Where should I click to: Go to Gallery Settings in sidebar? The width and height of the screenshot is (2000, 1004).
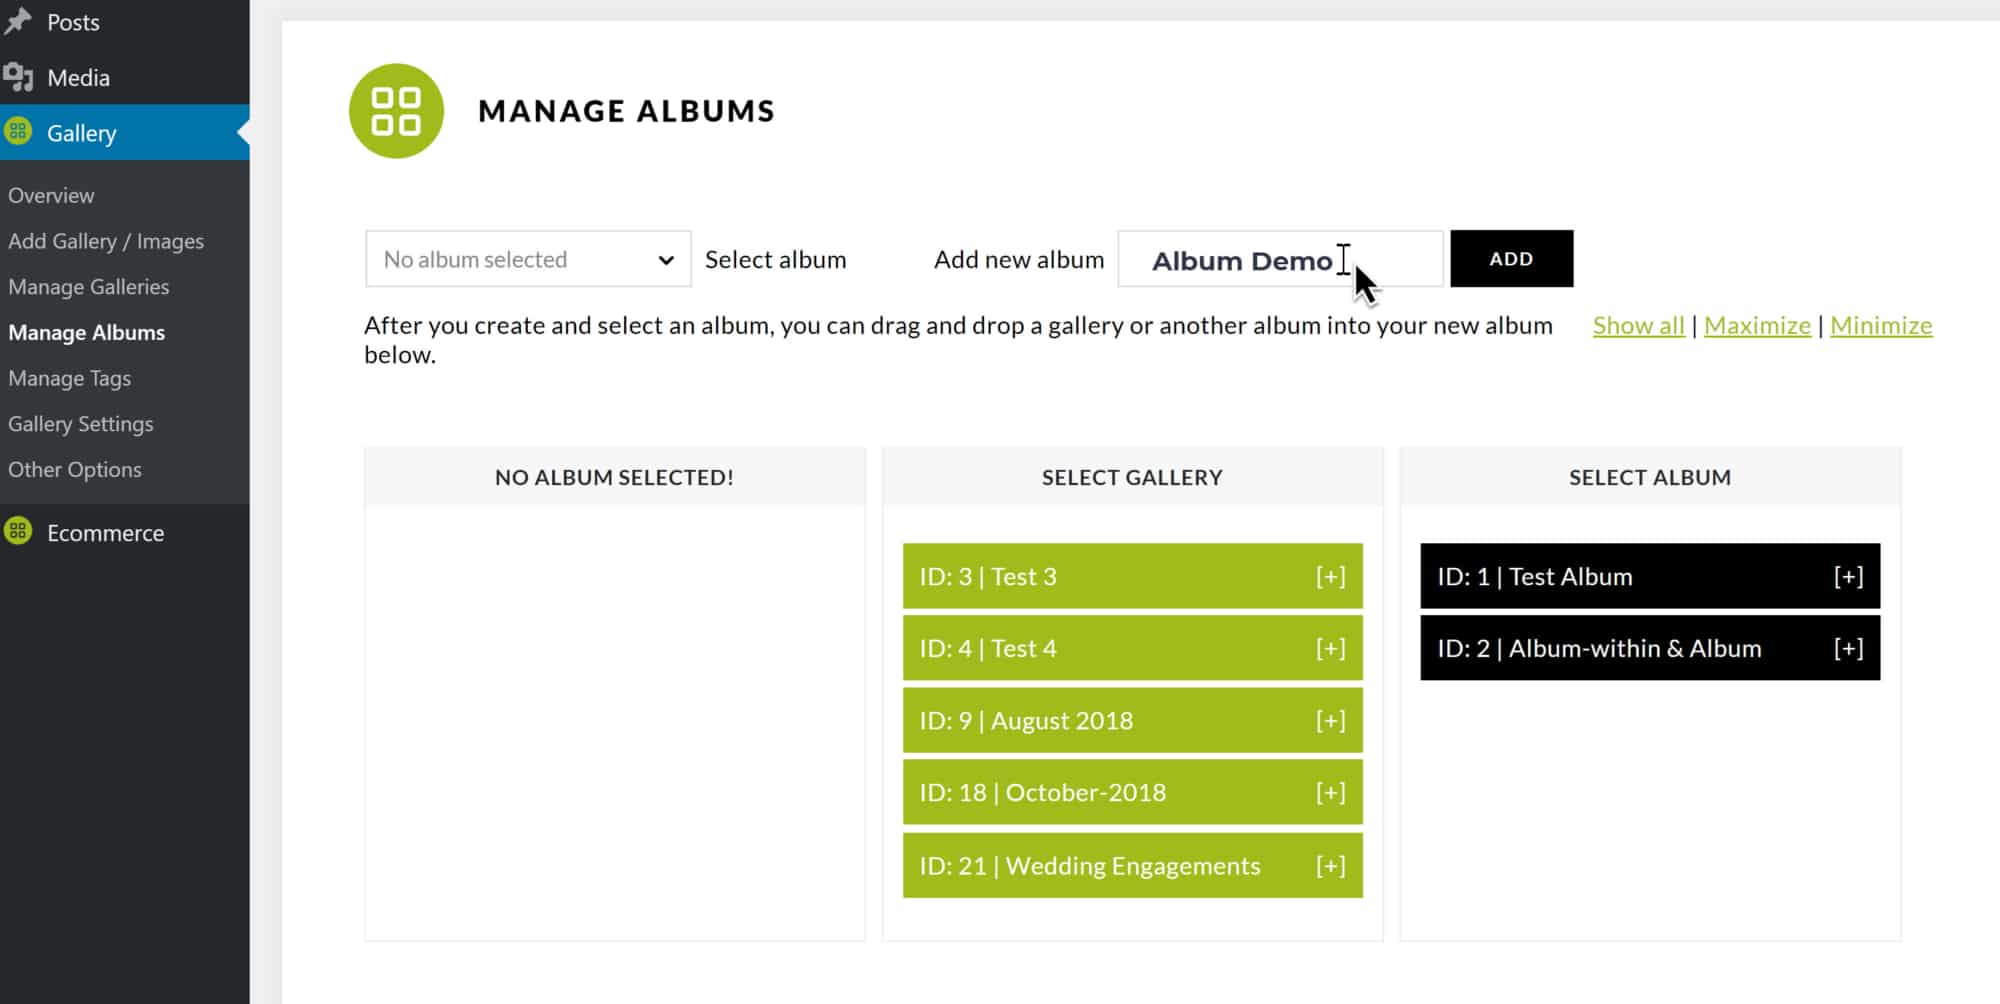[81, 424]
